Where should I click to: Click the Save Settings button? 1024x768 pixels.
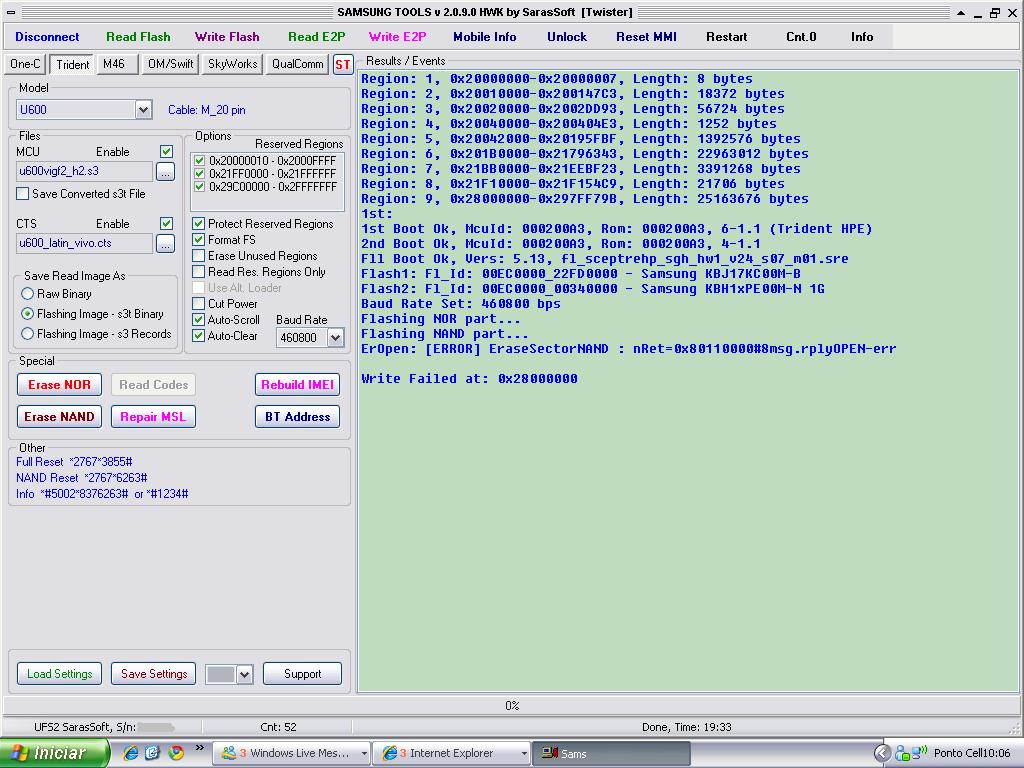(154, 674)
